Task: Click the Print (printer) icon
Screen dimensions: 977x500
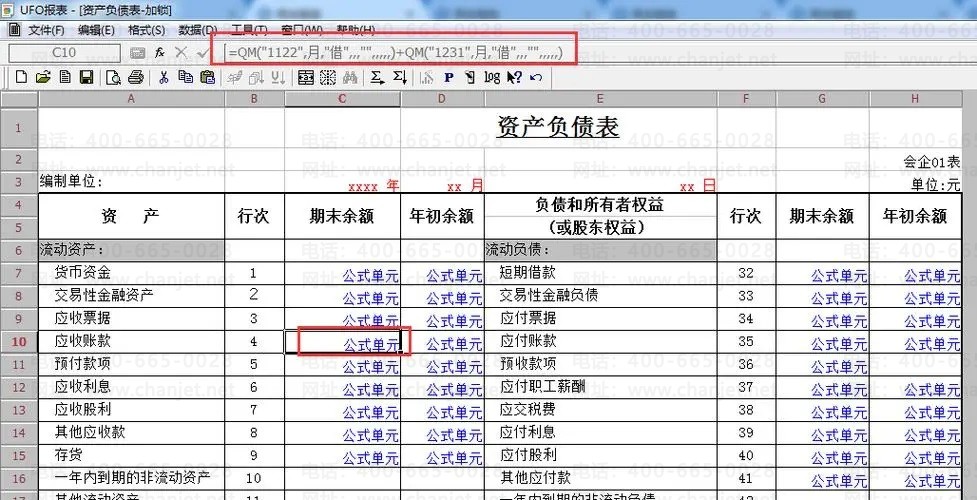Action: 136,77
